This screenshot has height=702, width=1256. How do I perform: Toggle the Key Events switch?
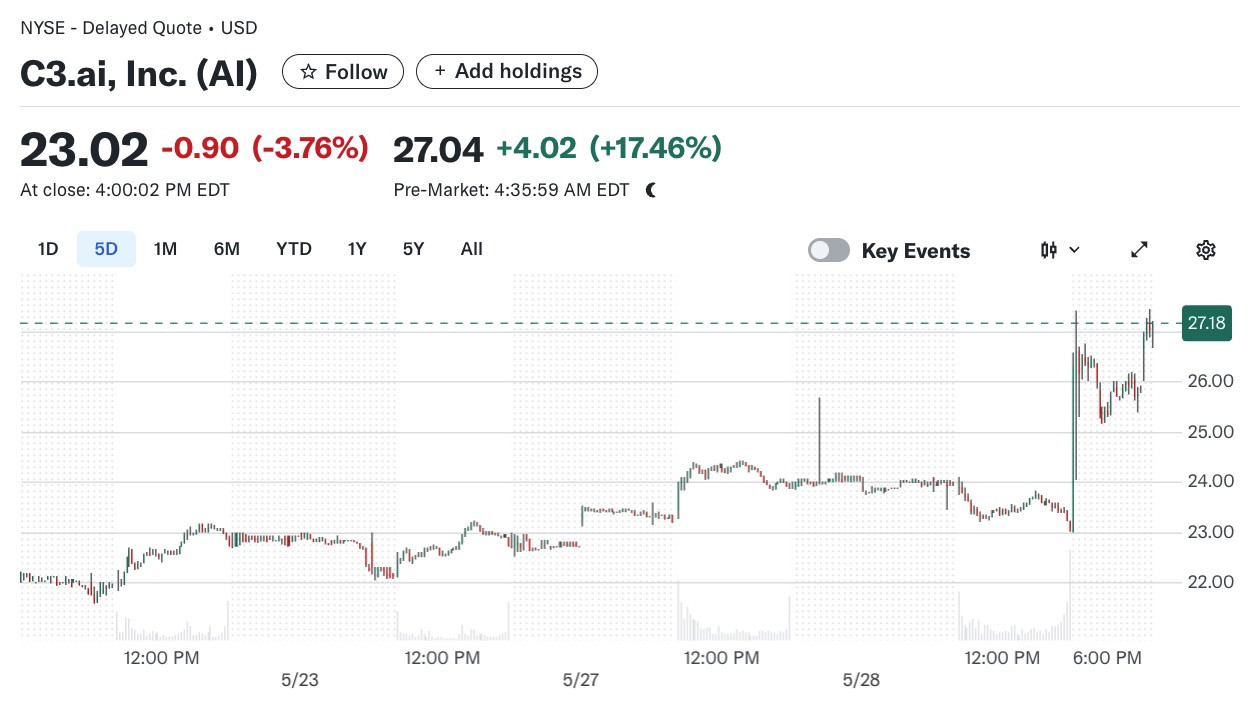pos(829,250)
